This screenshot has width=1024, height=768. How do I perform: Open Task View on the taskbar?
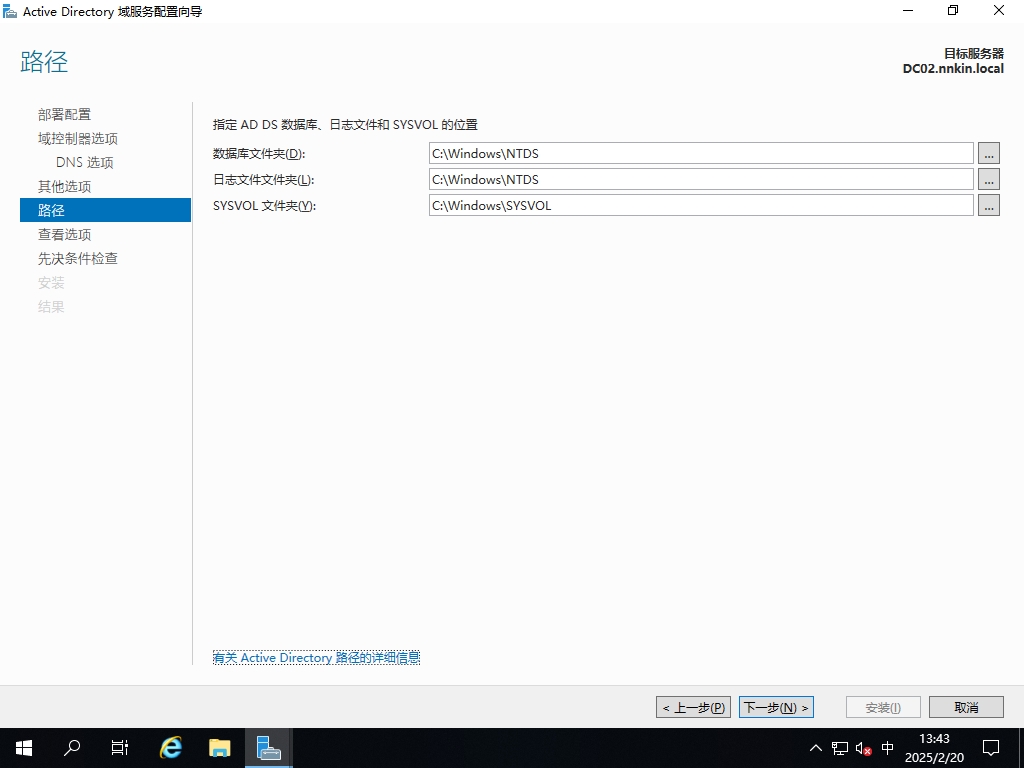coord(120,747)
